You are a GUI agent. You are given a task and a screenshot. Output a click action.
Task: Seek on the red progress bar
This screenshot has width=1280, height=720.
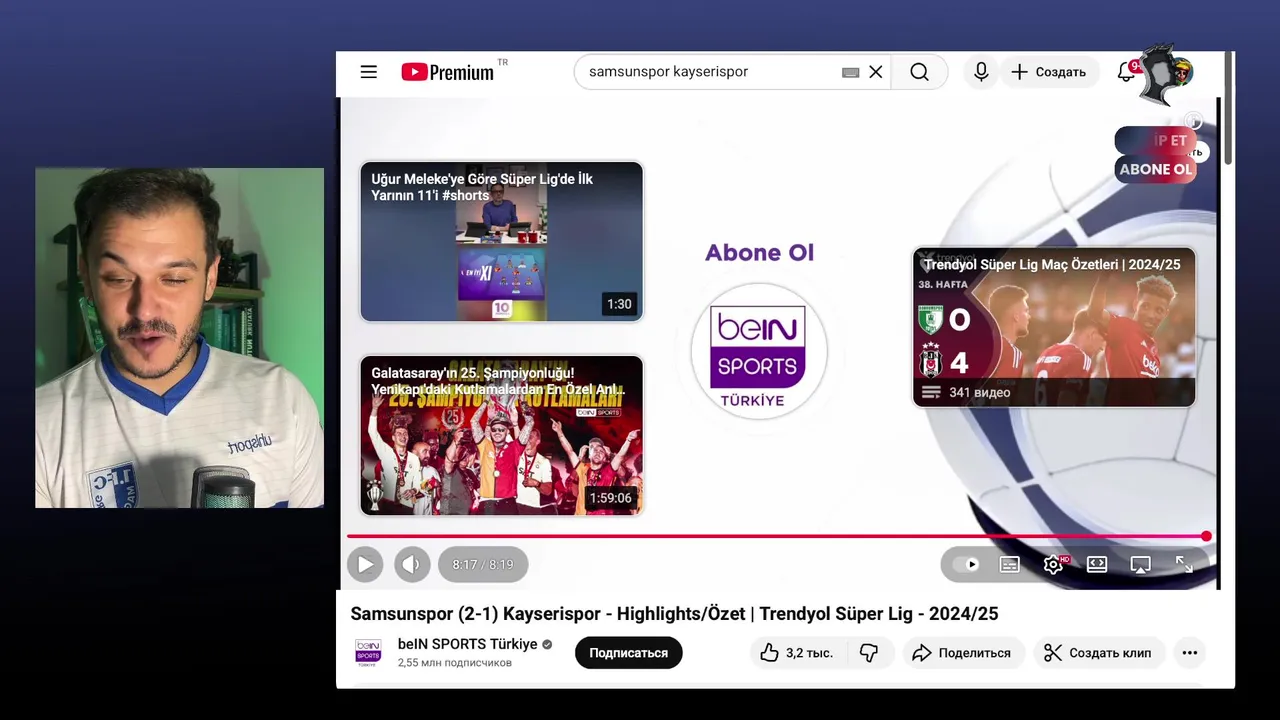(x=778, y=537)
